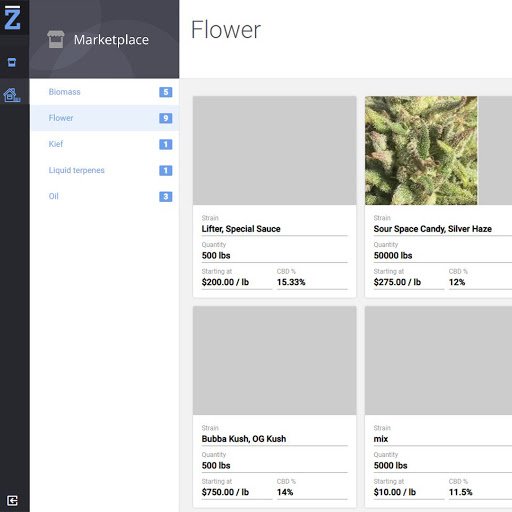Click the Oil count badge 3
The width and height of the screenshot is (512, 512).
click(166, 197)
